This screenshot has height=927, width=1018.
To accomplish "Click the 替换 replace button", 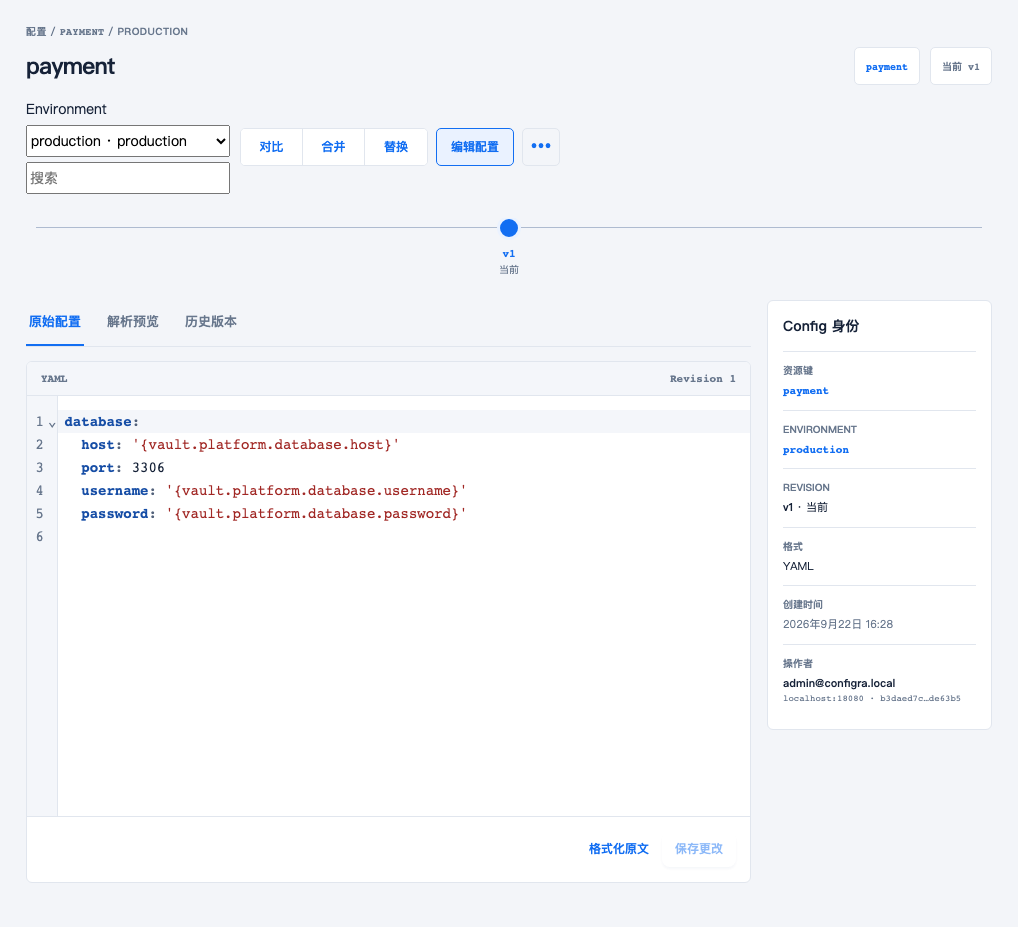I will coord(395,147).
